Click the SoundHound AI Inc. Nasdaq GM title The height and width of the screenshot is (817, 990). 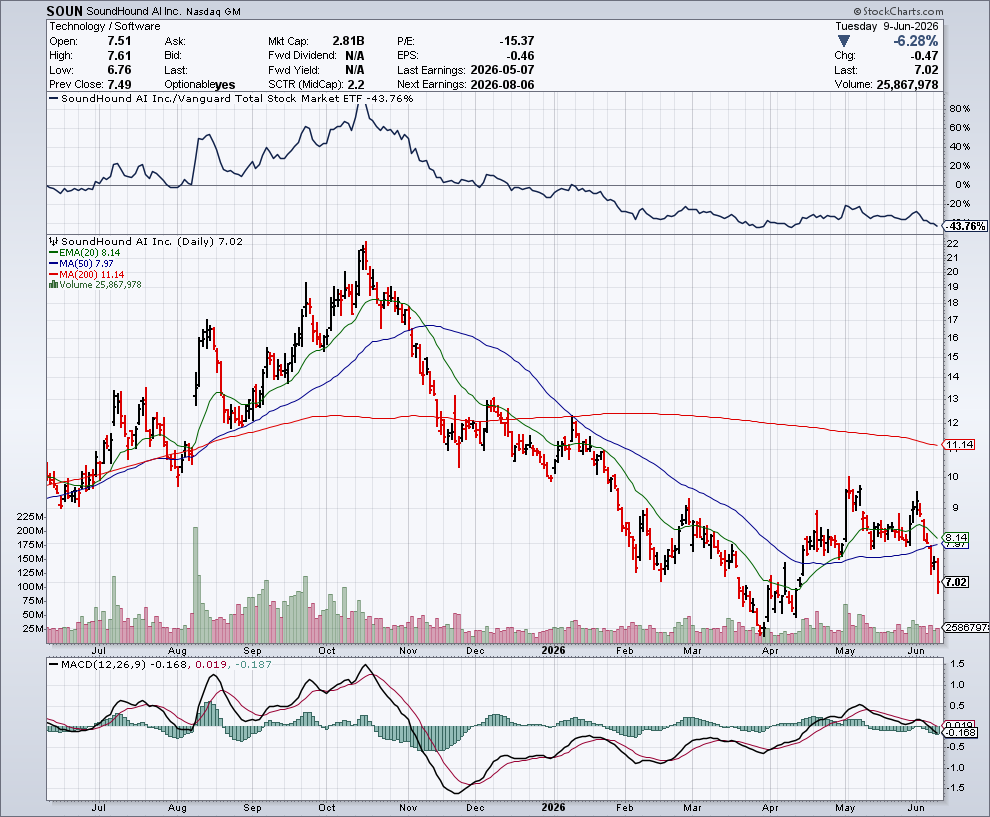click(163, 11)
